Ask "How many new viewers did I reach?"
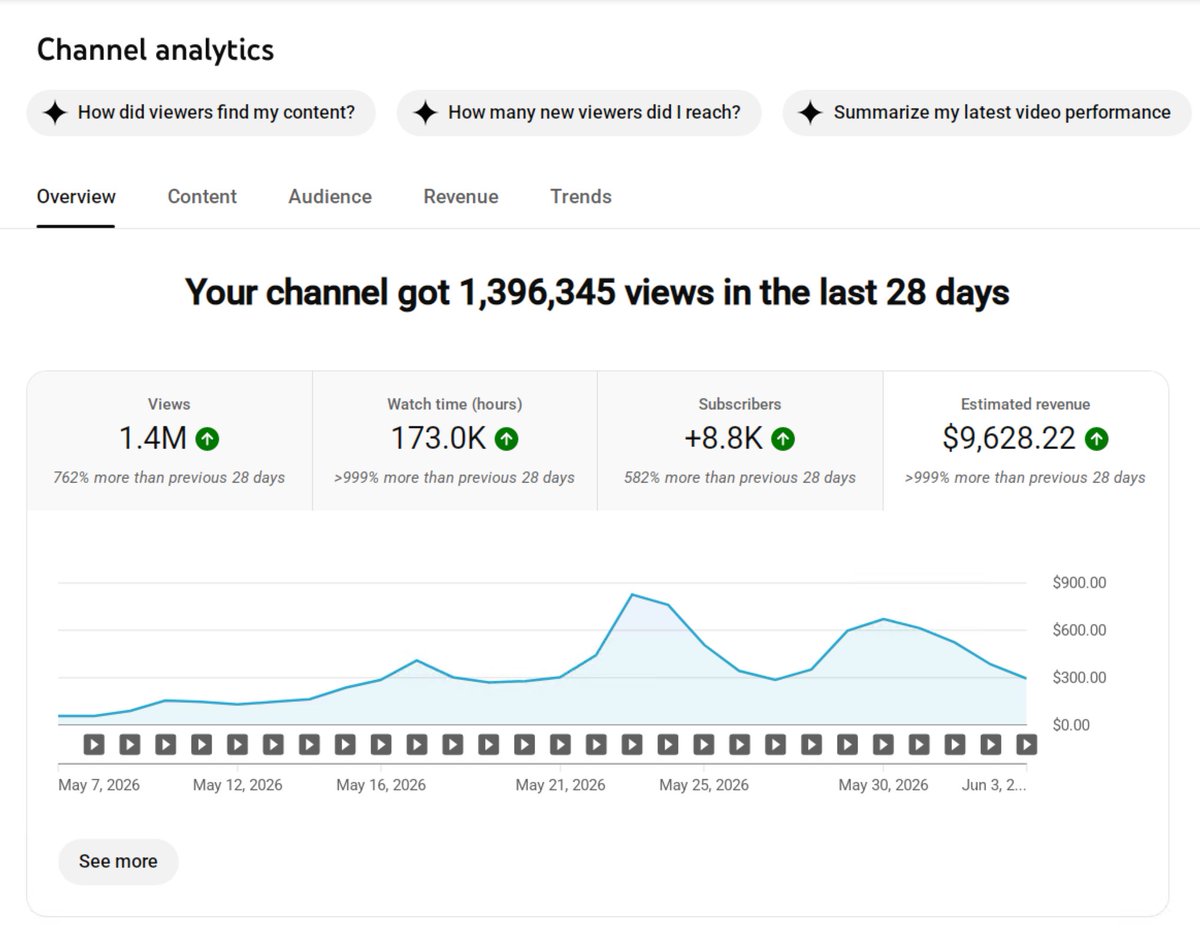The image size is (1200, 944). (x=579, y=112)
